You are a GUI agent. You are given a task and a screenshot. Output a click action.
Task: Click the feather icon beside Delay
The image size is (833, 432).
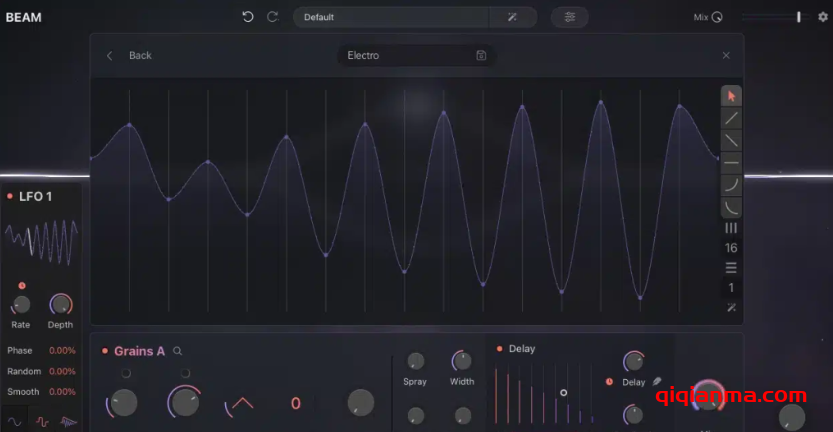657,381
